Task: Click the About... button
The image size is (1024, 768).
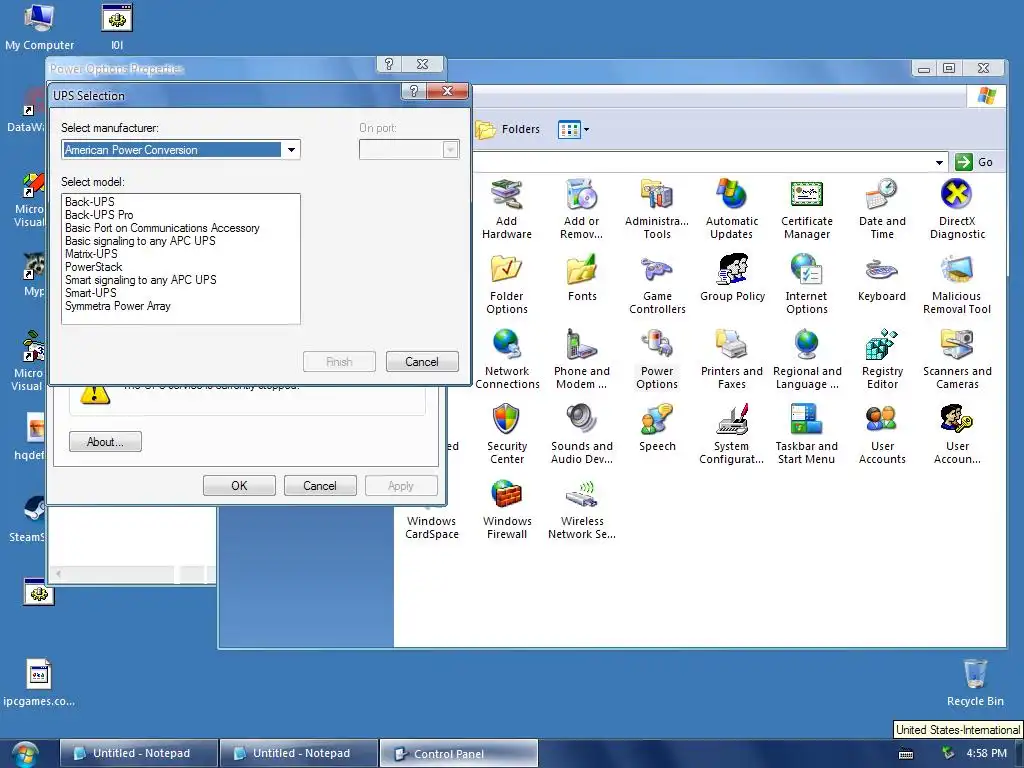Action: pos(105,442)
